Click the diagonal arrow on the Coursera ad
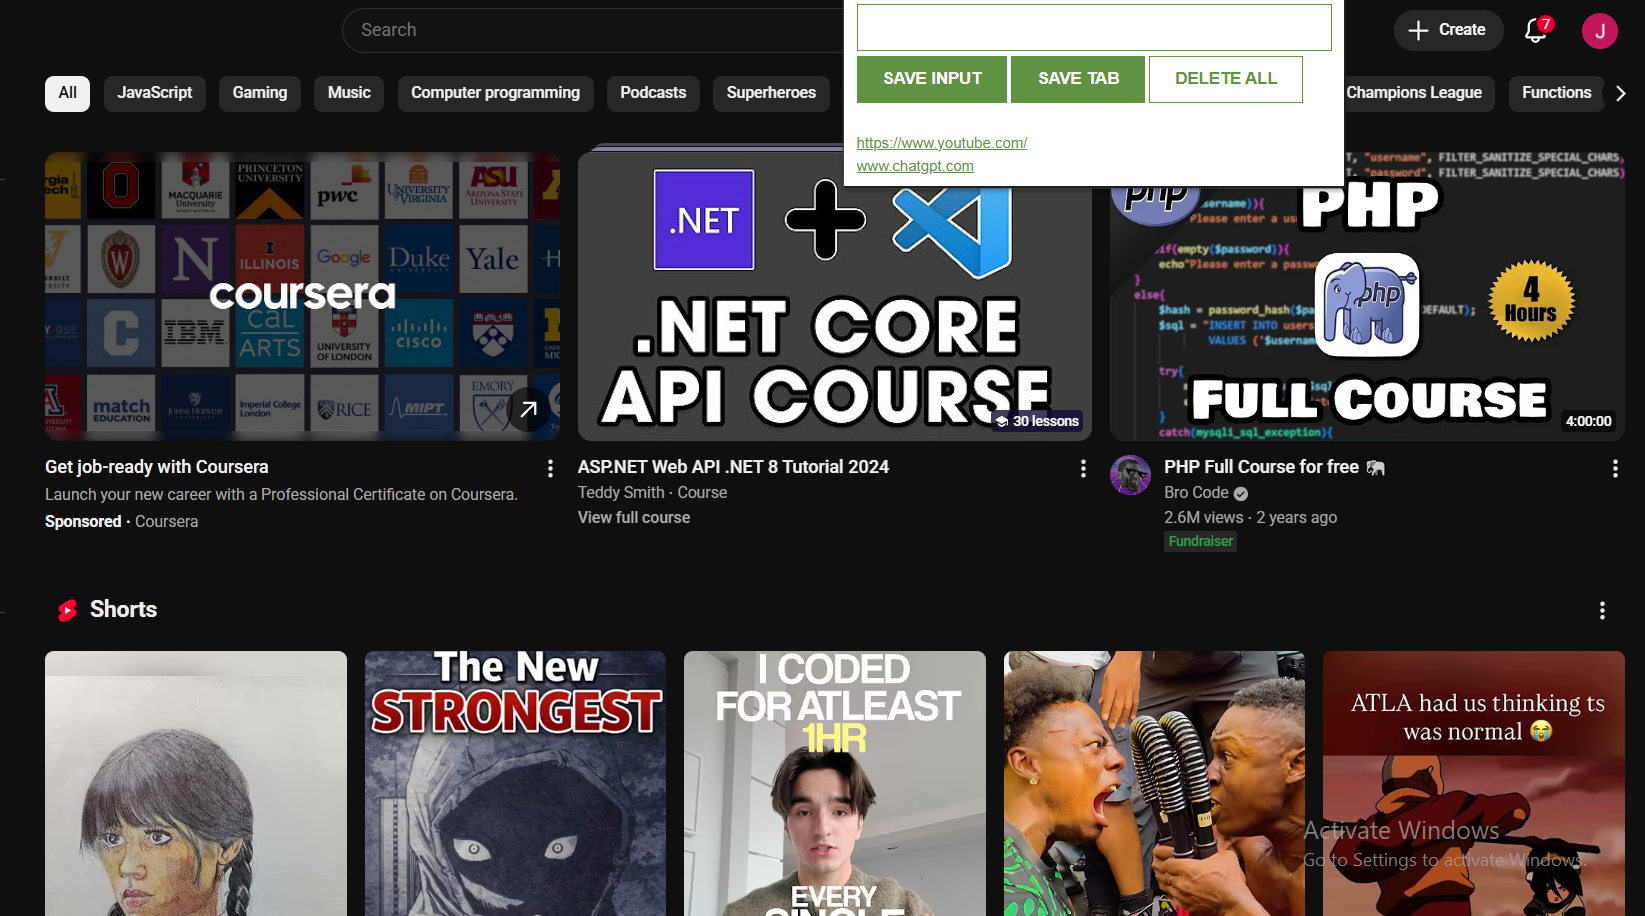The height and width of the screenshot is (916, 1645). click(527, 408)
